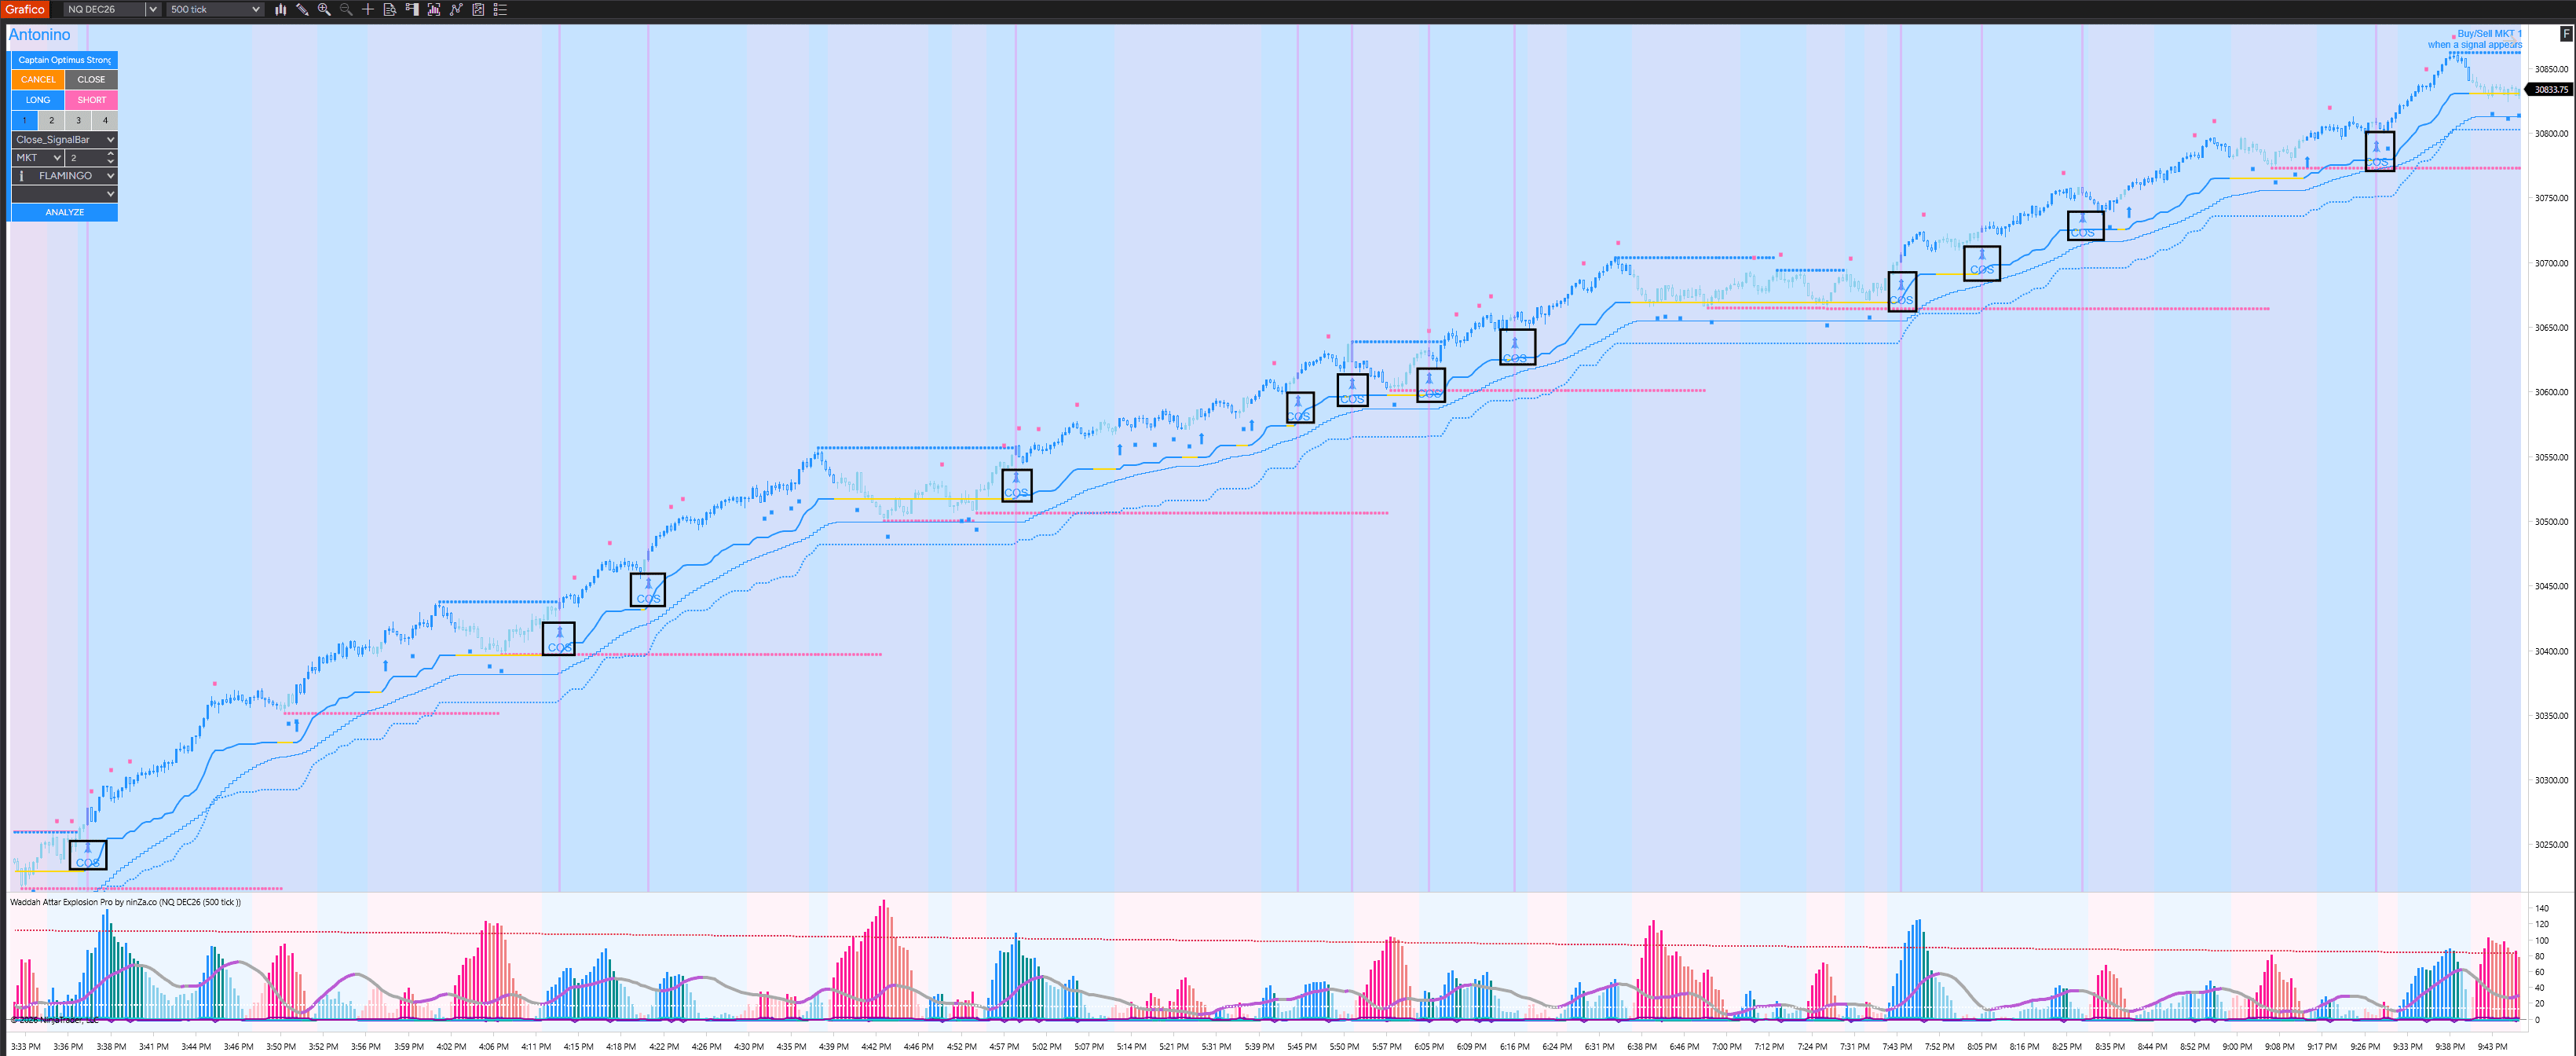Click the 9:43 PM time axis label
The width and height of the screenshot is (2576, 1056).
click(2493, 1047)
